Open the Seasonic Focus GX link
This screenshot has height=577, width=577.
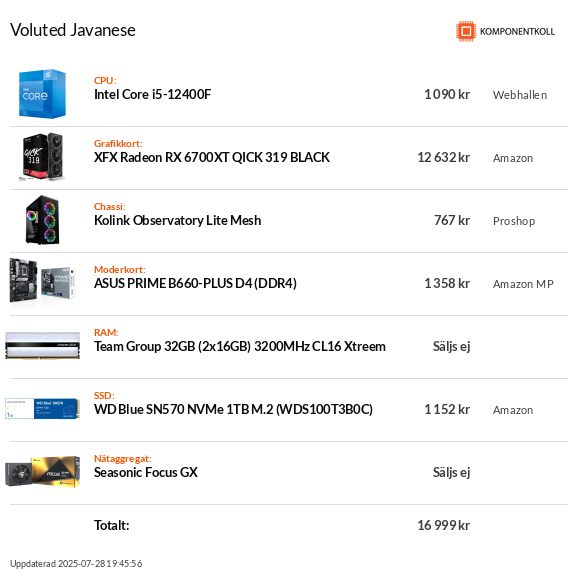coord(146,472)
